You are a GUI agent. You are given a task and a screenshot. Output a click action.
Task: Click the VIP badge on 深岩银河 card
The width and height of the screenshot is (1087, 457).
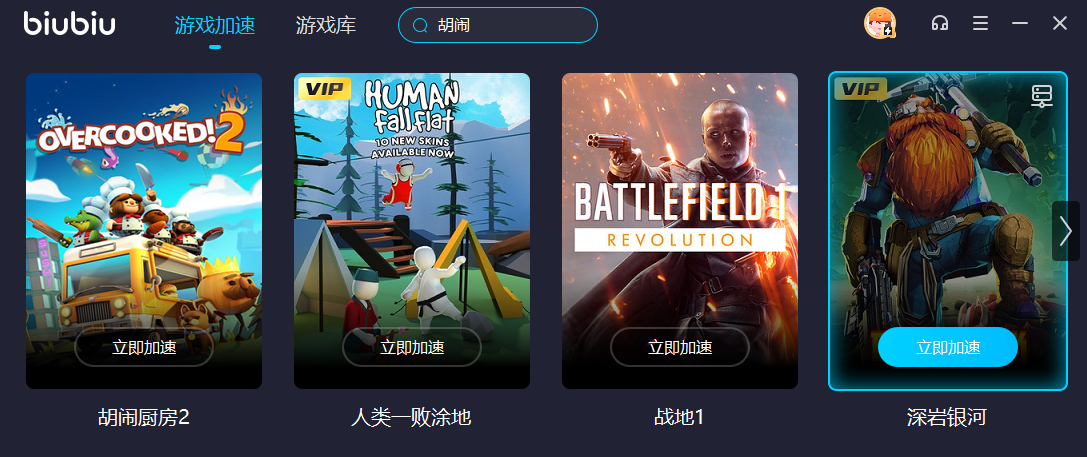pos(860,88)
